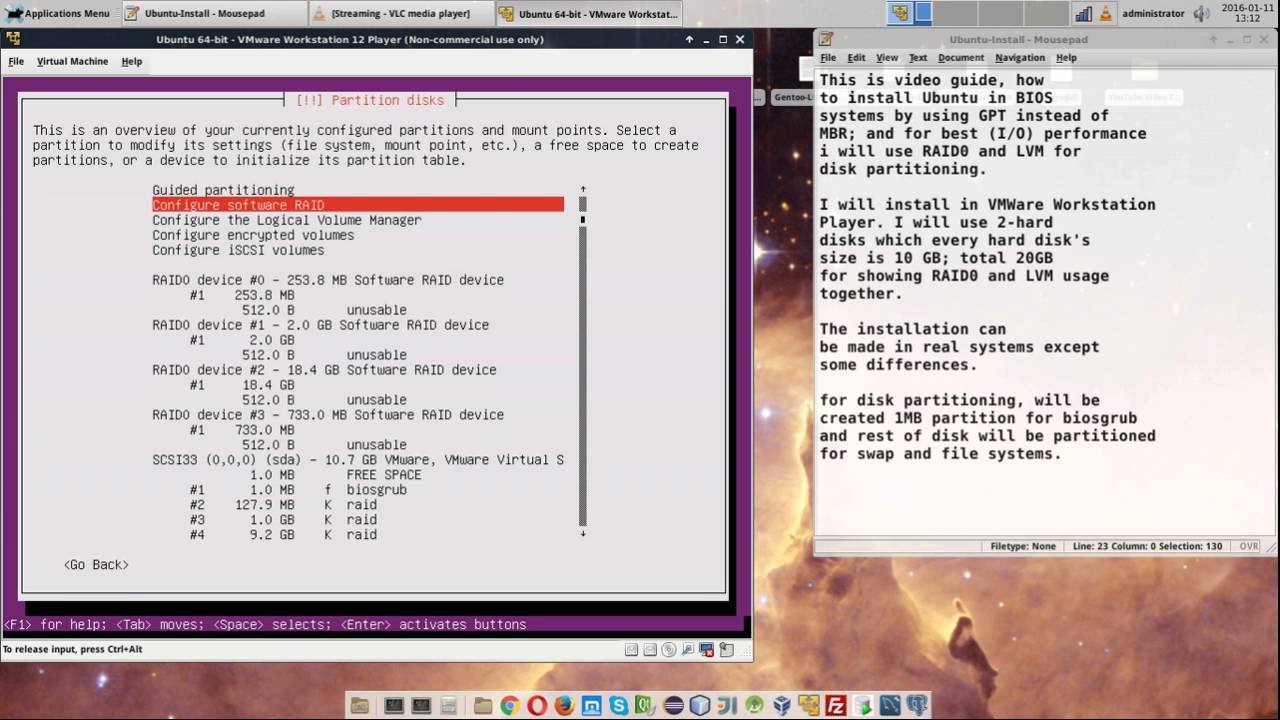1280x720 pixels.
Task: Click Mousepad window title notepad icon
Action: (x=826, y=39)
